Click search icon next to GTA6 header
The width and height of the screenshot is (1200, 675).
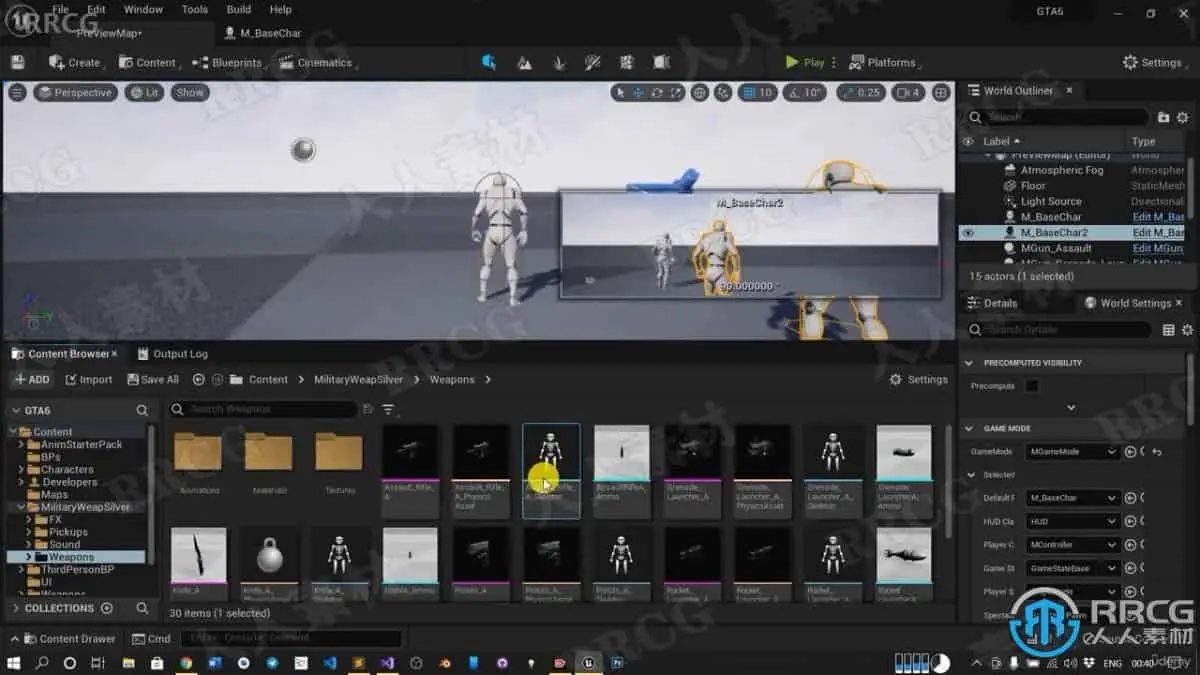142,410
